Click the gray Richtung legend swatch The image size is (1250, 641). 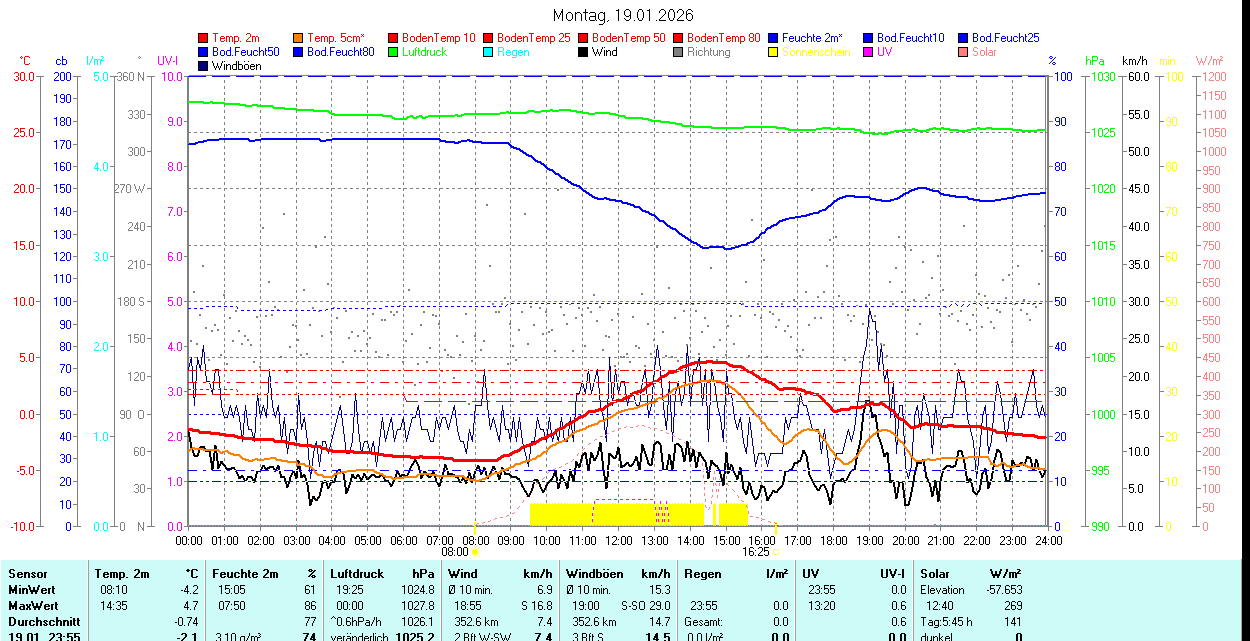(679, 52)
